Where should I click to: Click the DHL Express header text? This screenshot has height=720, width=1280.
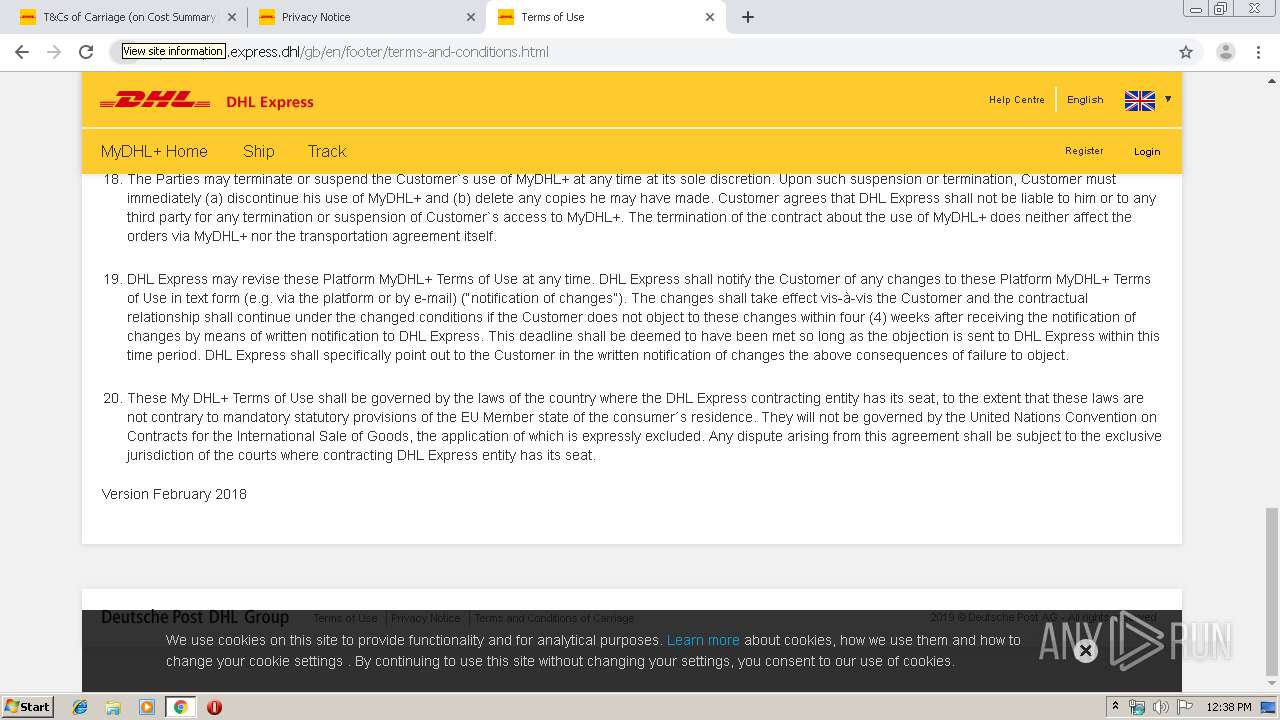click(x=270, y=102)
